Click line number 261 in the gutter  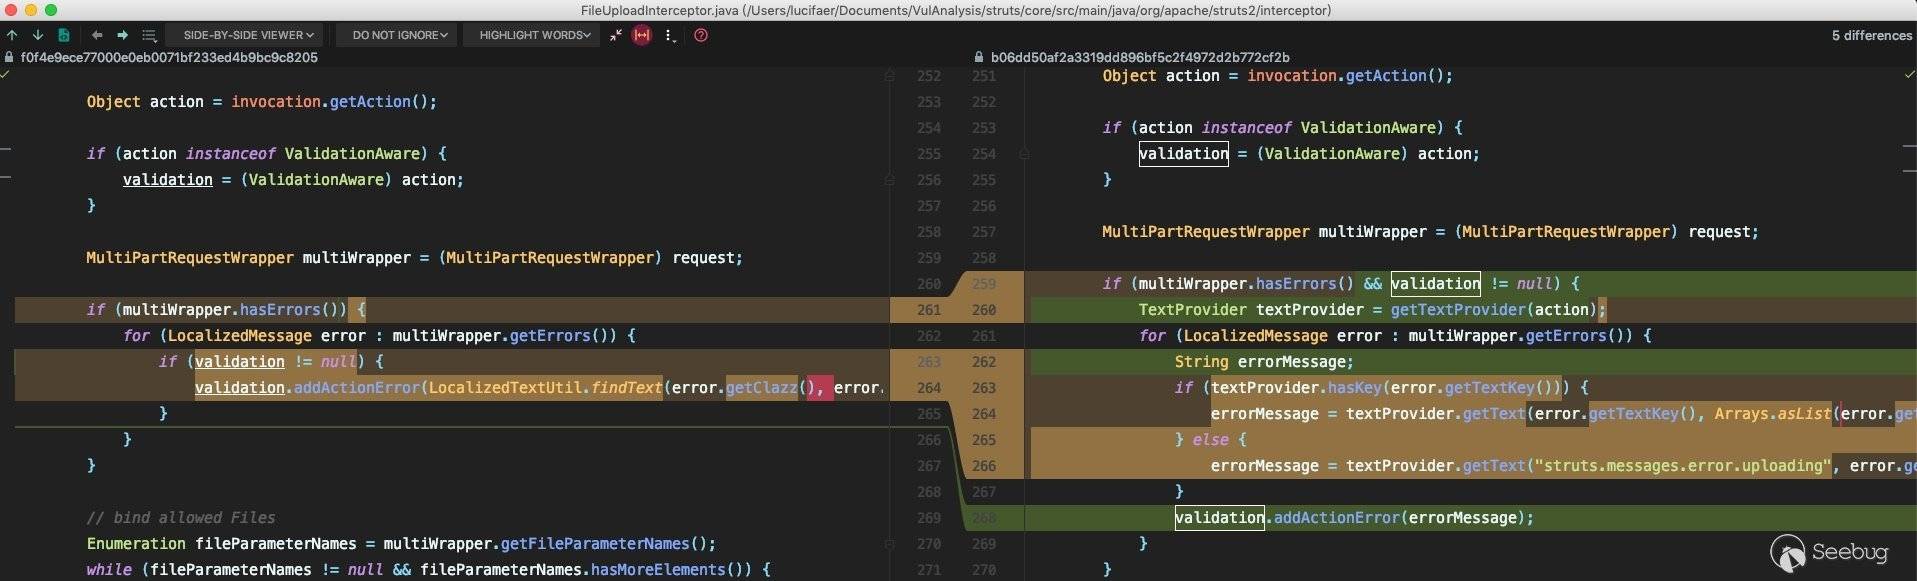pos(928,310)
